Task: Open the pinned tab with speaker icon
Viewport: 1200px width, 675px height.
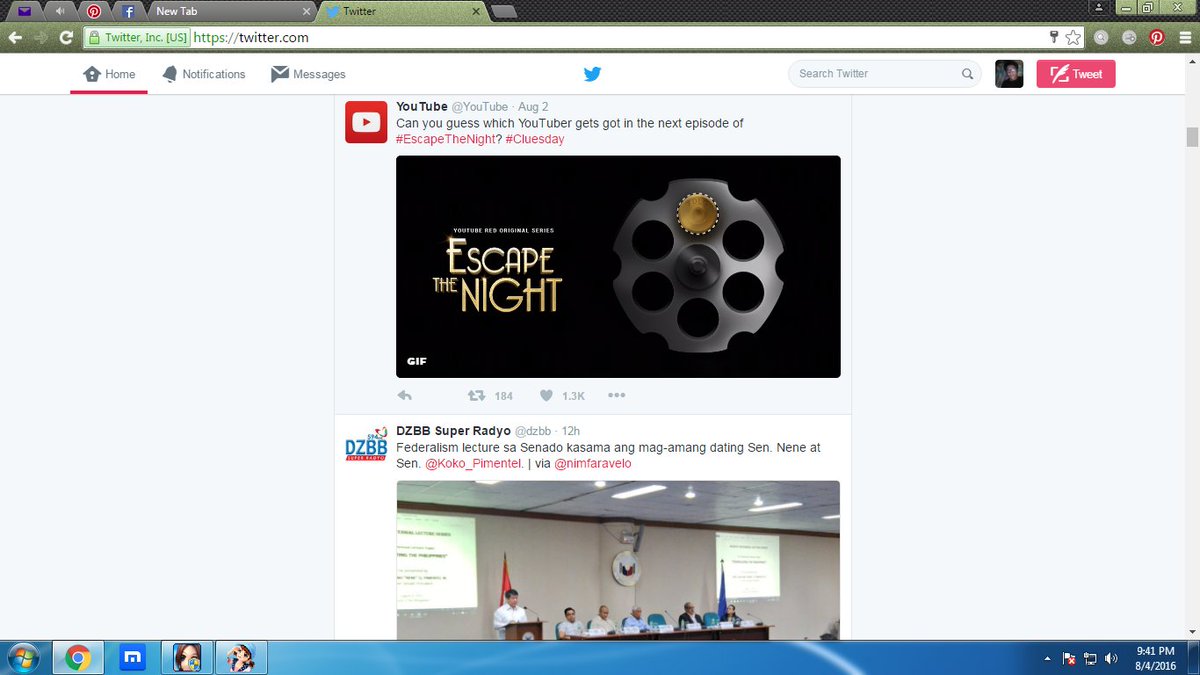Action: point(59,11)
